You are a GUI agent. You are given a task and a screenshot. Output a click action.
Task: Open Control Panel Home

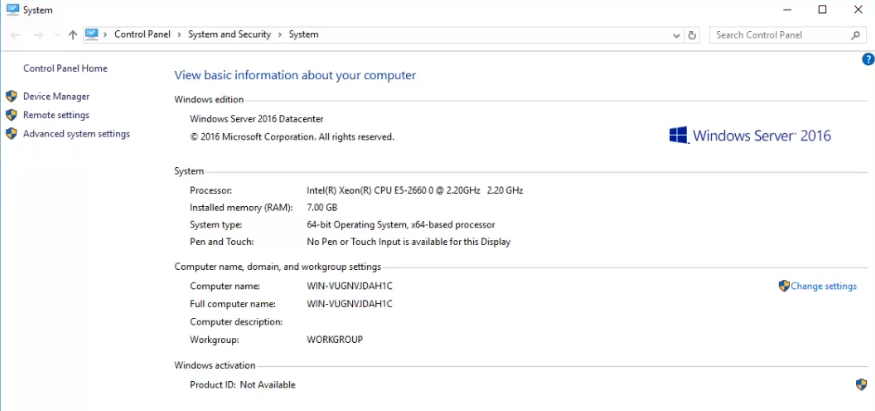(65, 69)
